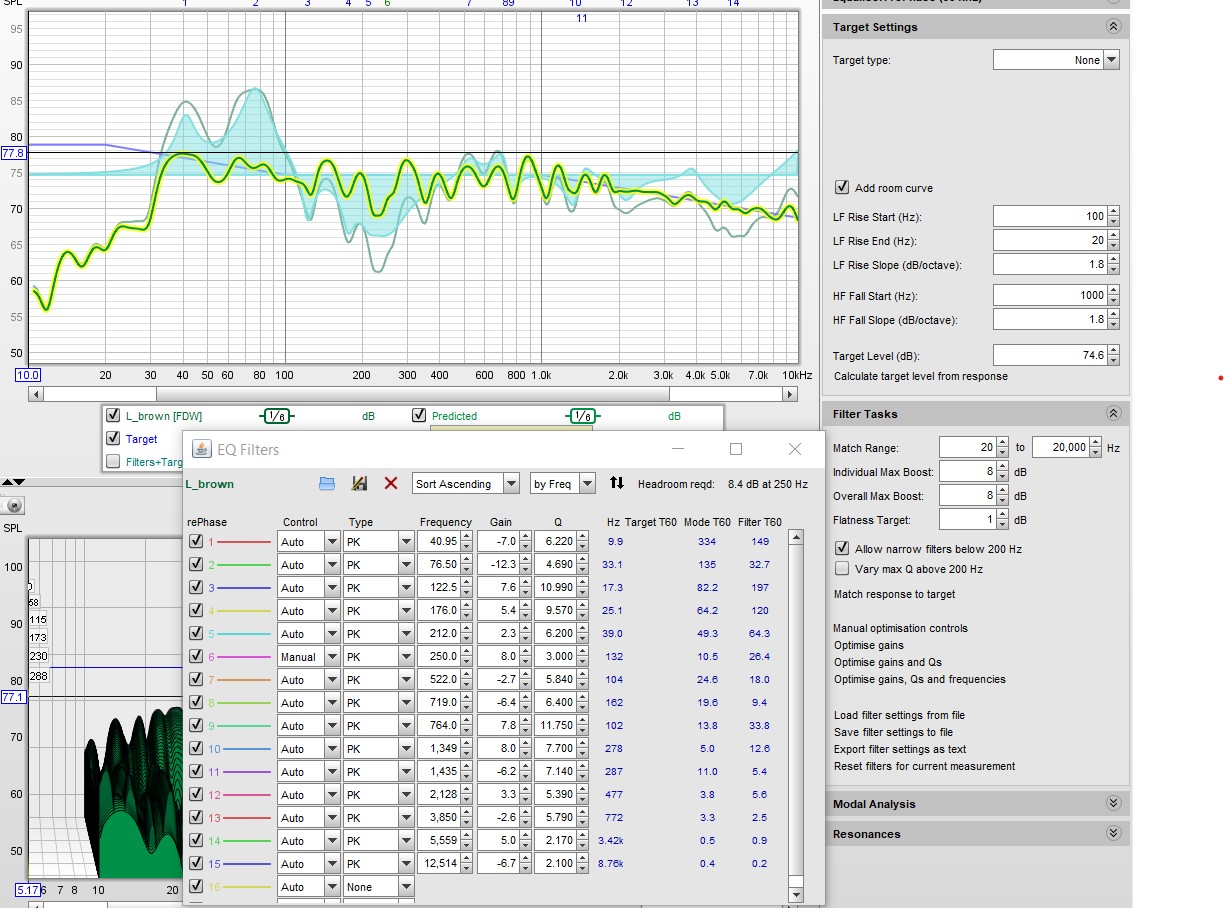Toggle the Add room curve checkbox

click(842, 187)
